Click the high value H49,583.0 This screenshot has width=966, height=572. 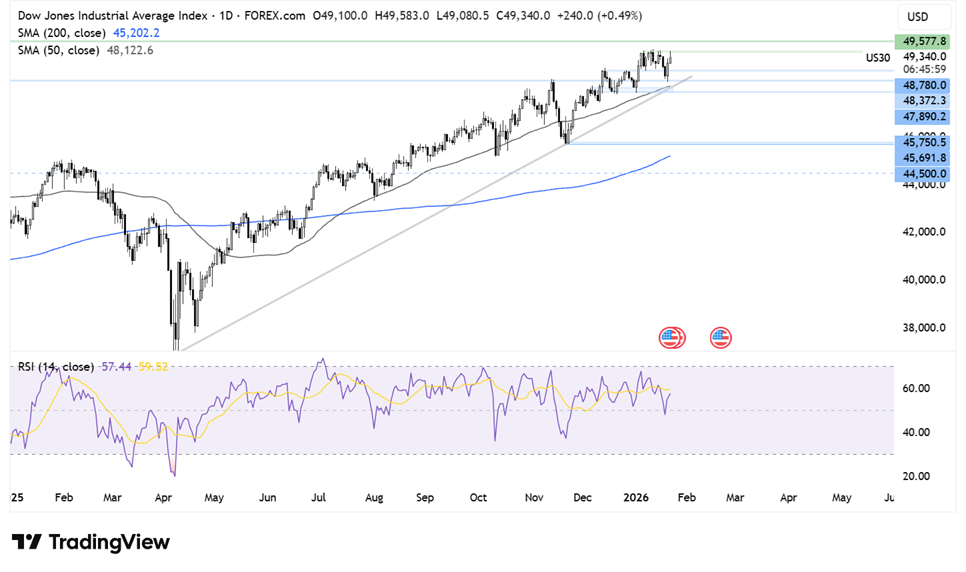tap(402, 15)
